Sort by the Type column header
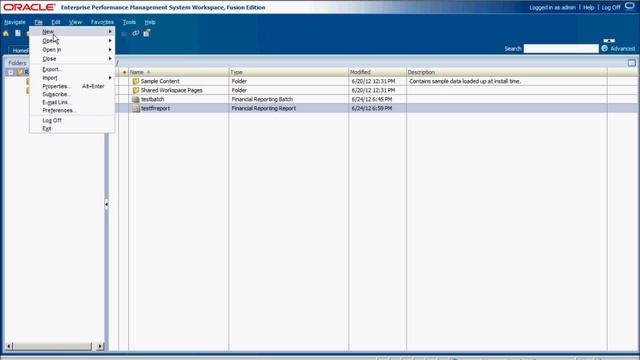This screenshot has height=360, width=640. (x=289, y=72)
